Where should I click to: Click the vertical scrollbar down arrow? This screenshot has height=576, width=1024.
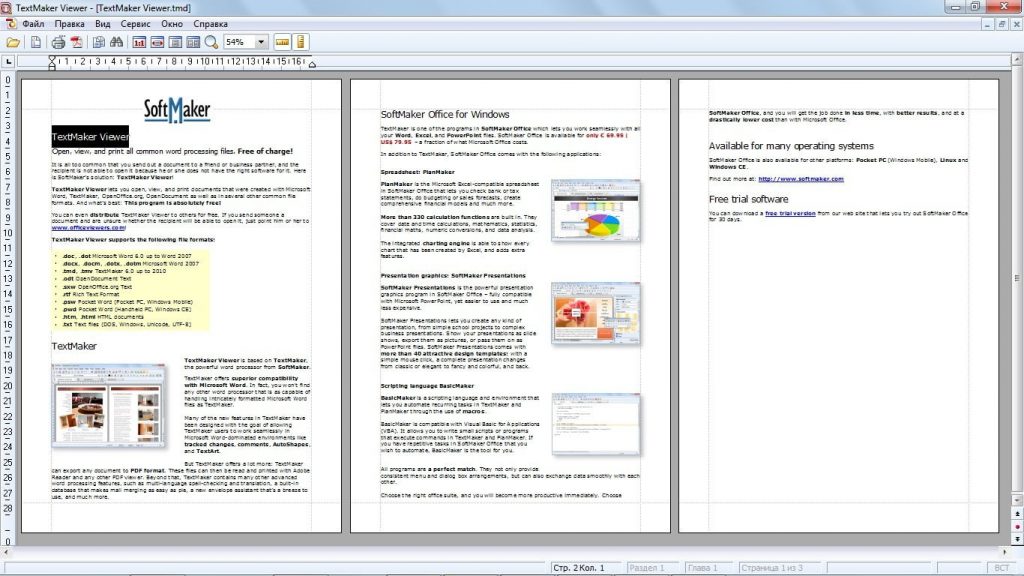click(1017, 501)
